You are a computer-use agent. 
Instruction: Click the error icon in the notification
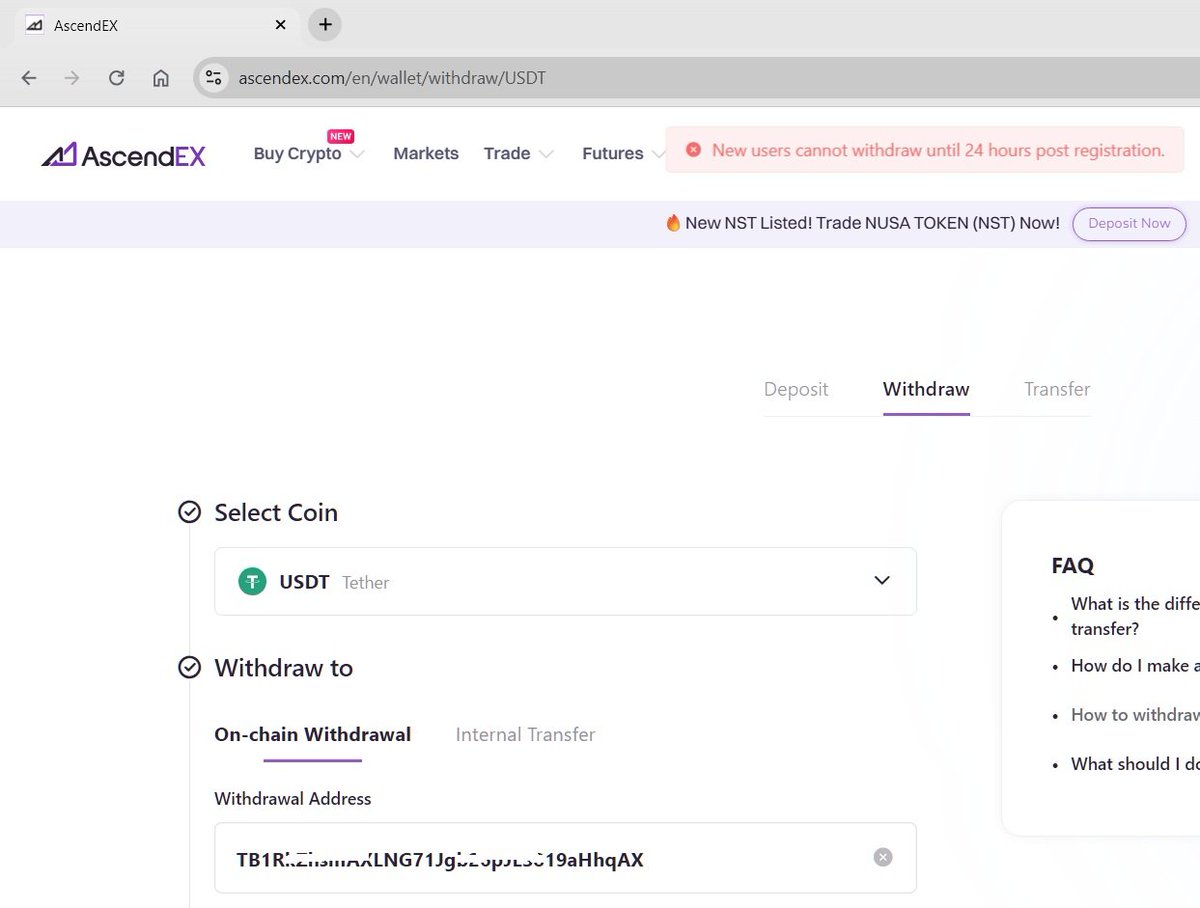point(693,150)
